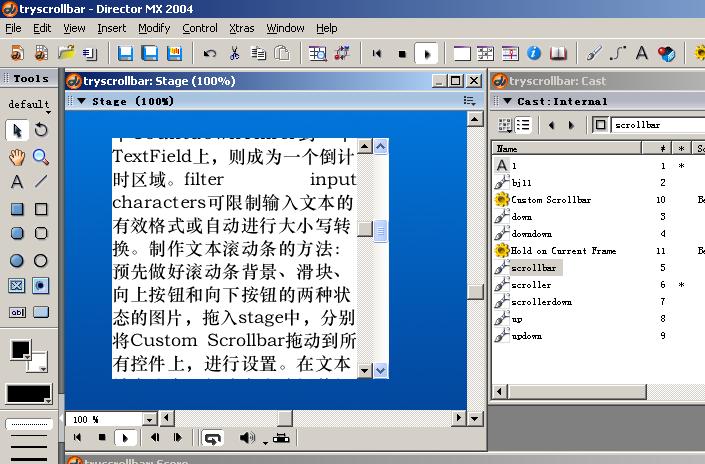Play movie from main toolbar
The image size is (705, 464).
tap(426, 54)
